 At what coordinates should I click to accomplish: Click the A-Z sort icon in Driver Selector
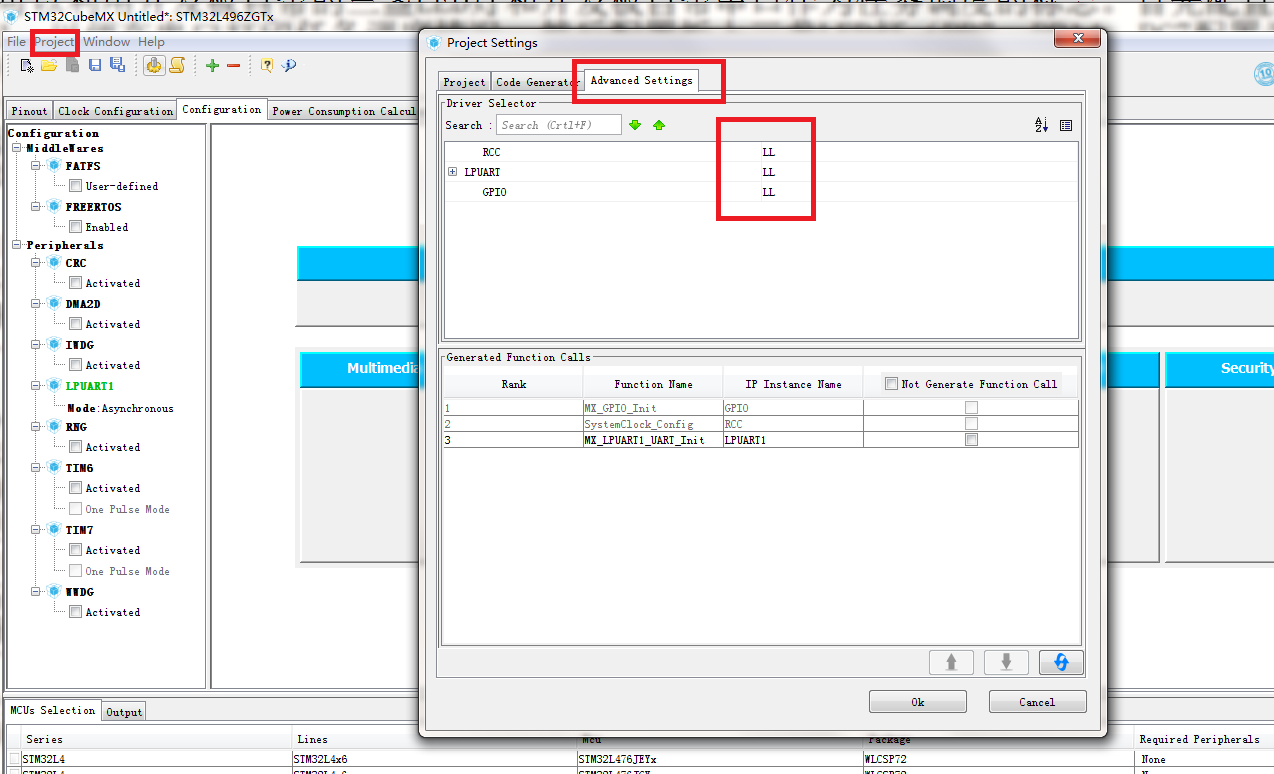(x=1041, y=125)
